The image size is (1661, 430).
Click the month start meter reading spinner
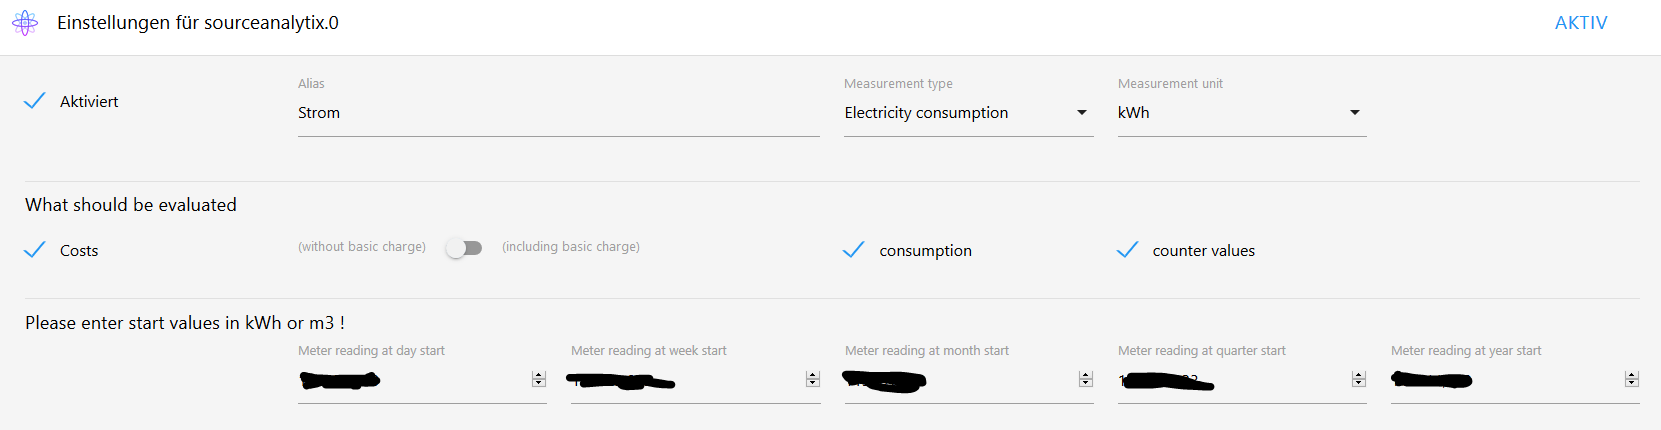[1085, 379]
